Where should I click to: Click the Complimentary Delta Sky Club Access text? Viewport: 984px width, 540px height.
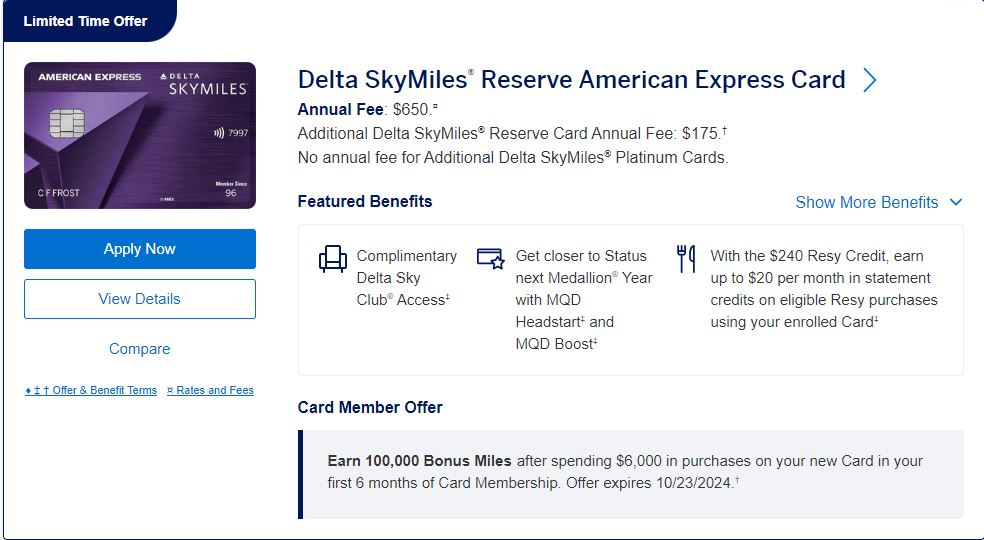[406, 277]
